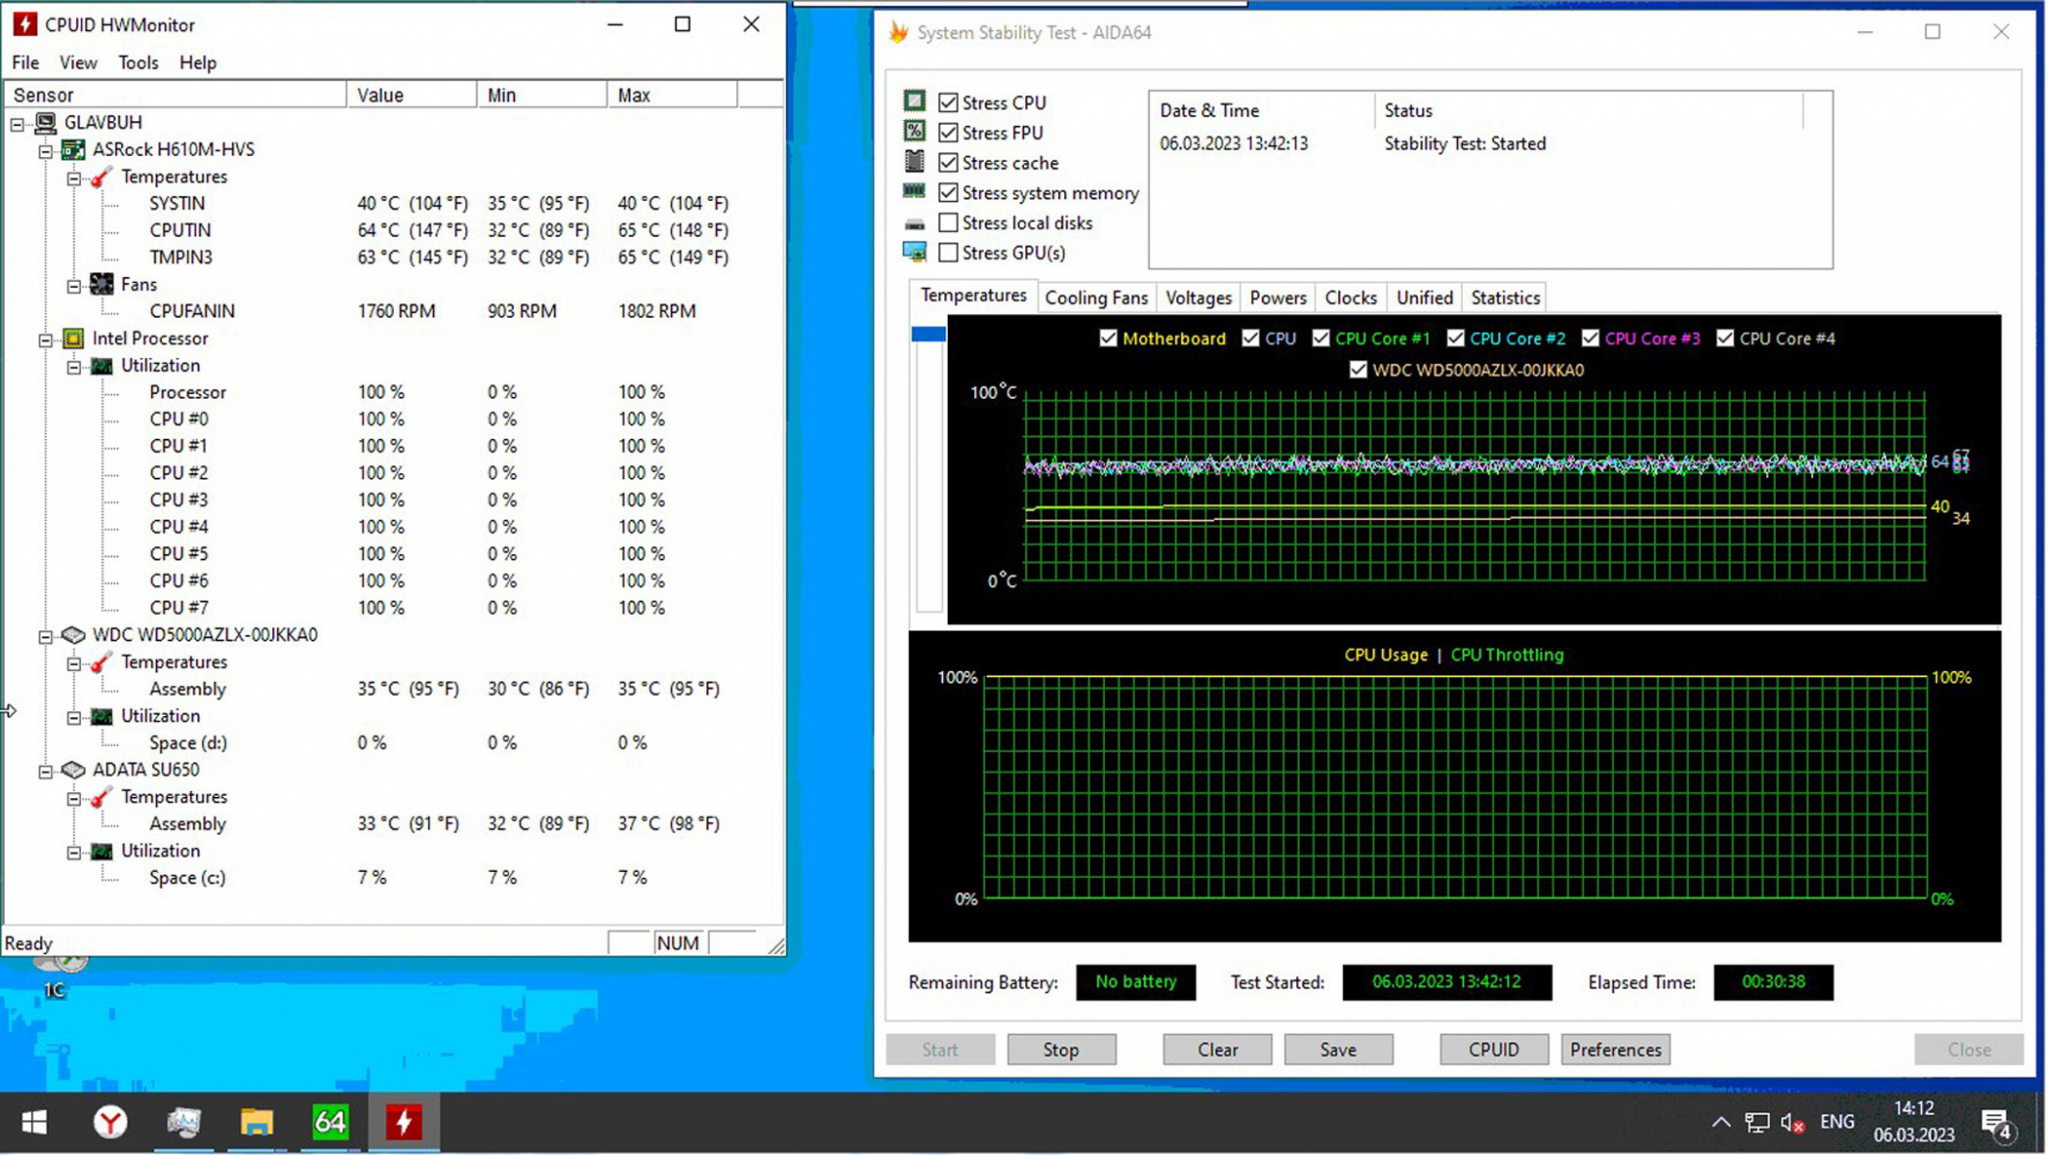2048x1155 pixels.
Task: Click the GLAVBUH computer icon in HWMonitor tree
Action: 45,122
